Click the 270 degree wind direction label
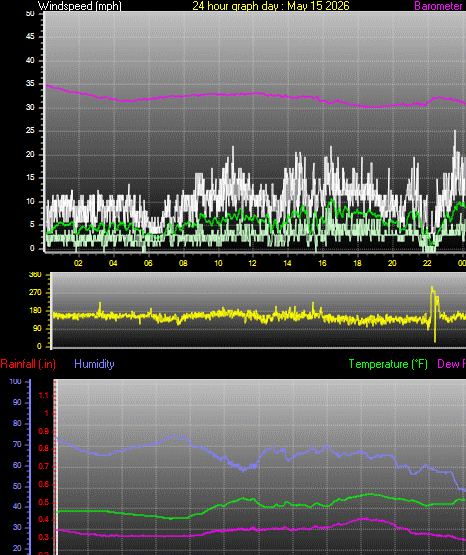Screen dimensions: 466x555 pyautogui.click(x=35, y=292)
